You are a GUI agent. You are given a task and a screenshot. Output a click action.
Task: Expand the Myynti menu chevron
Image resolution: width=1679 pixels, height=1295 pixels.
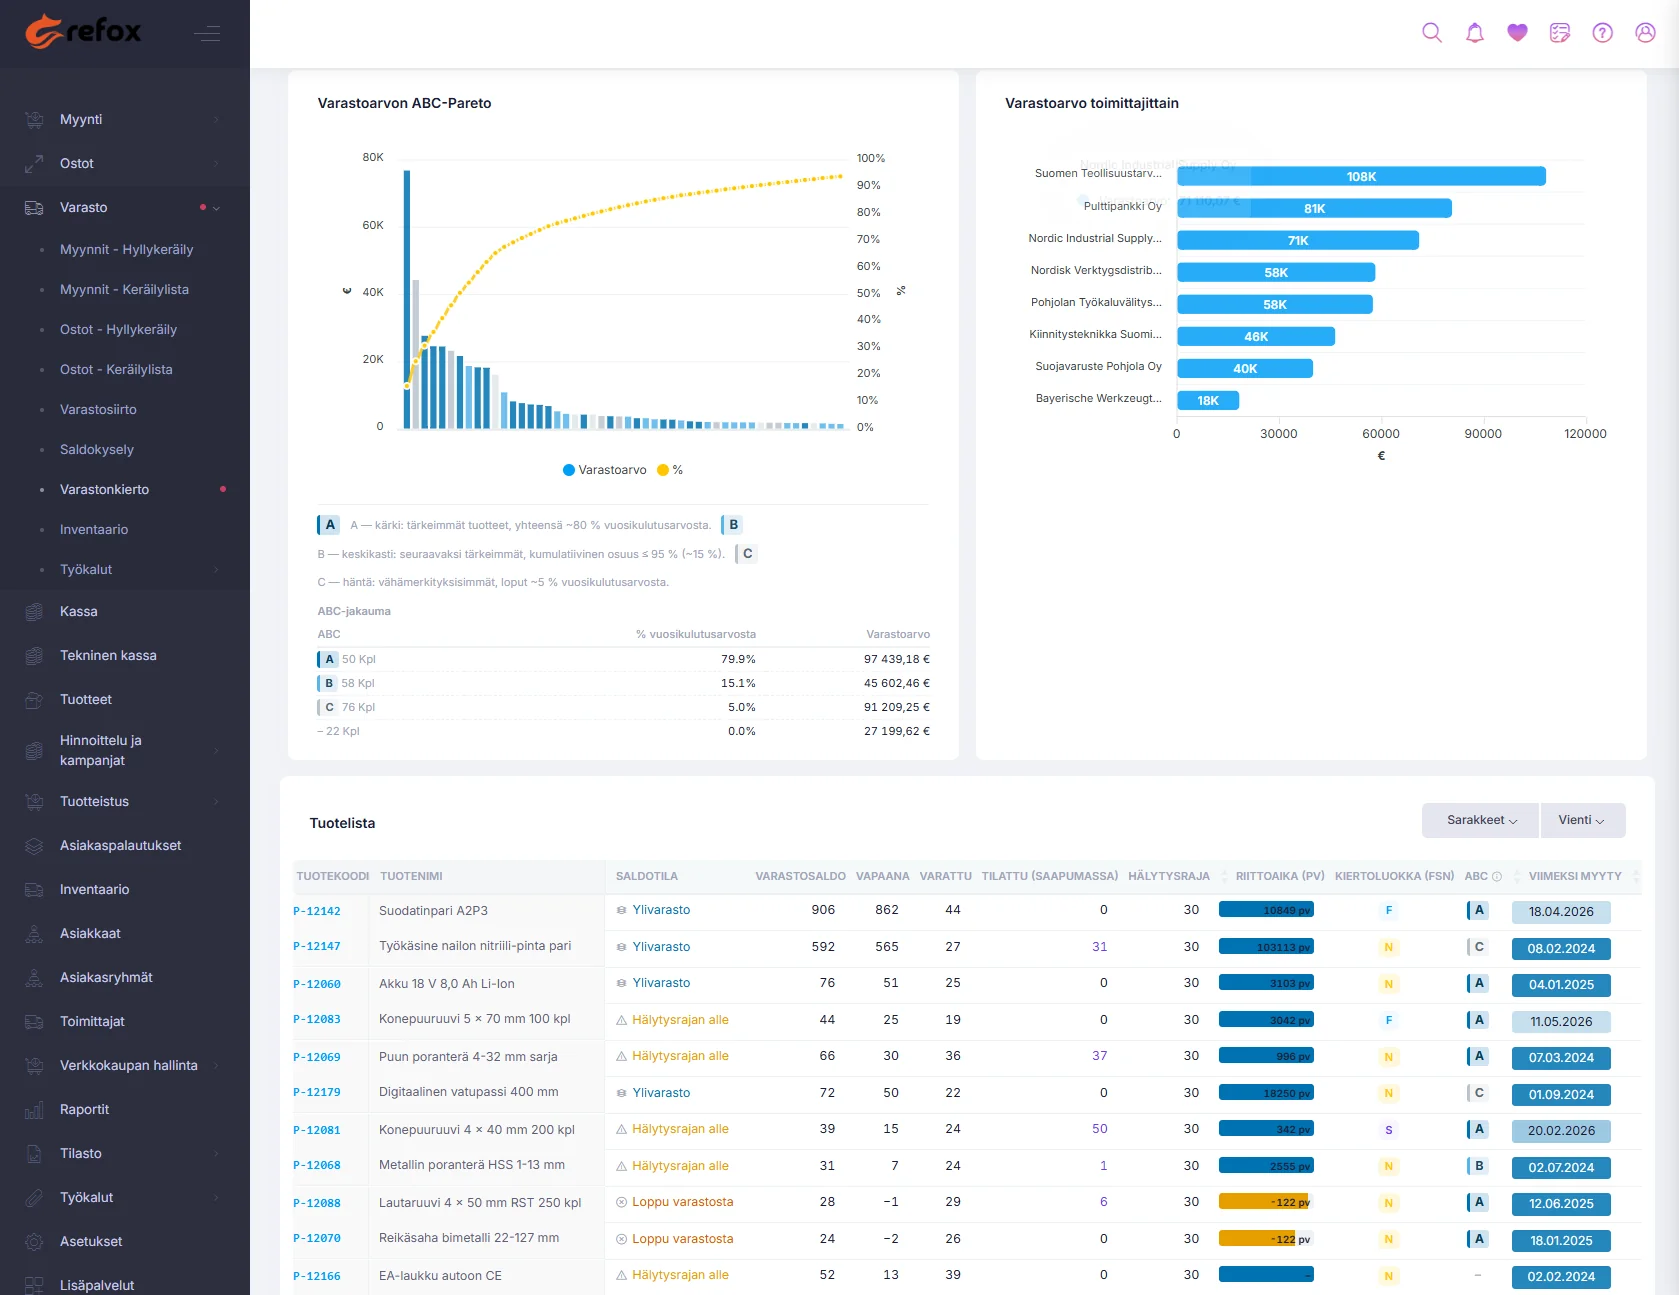(216, 120)
